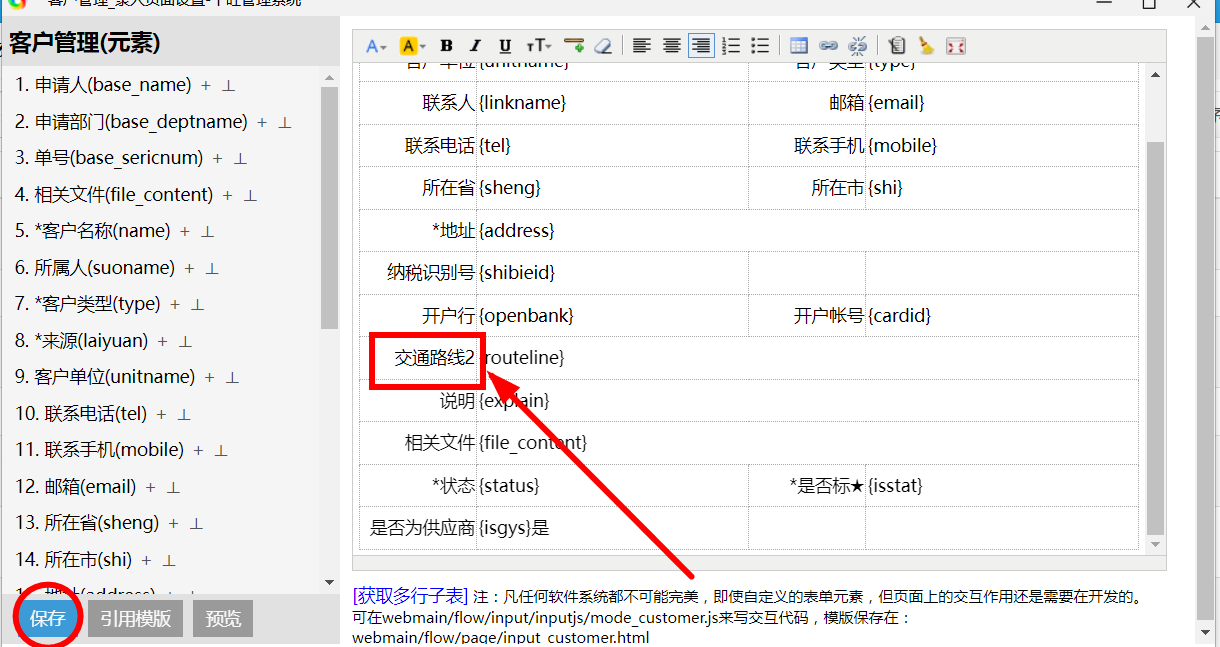Click the 保存 save button
This screenshot has width=1220, height=647.
tap(48, 619)
